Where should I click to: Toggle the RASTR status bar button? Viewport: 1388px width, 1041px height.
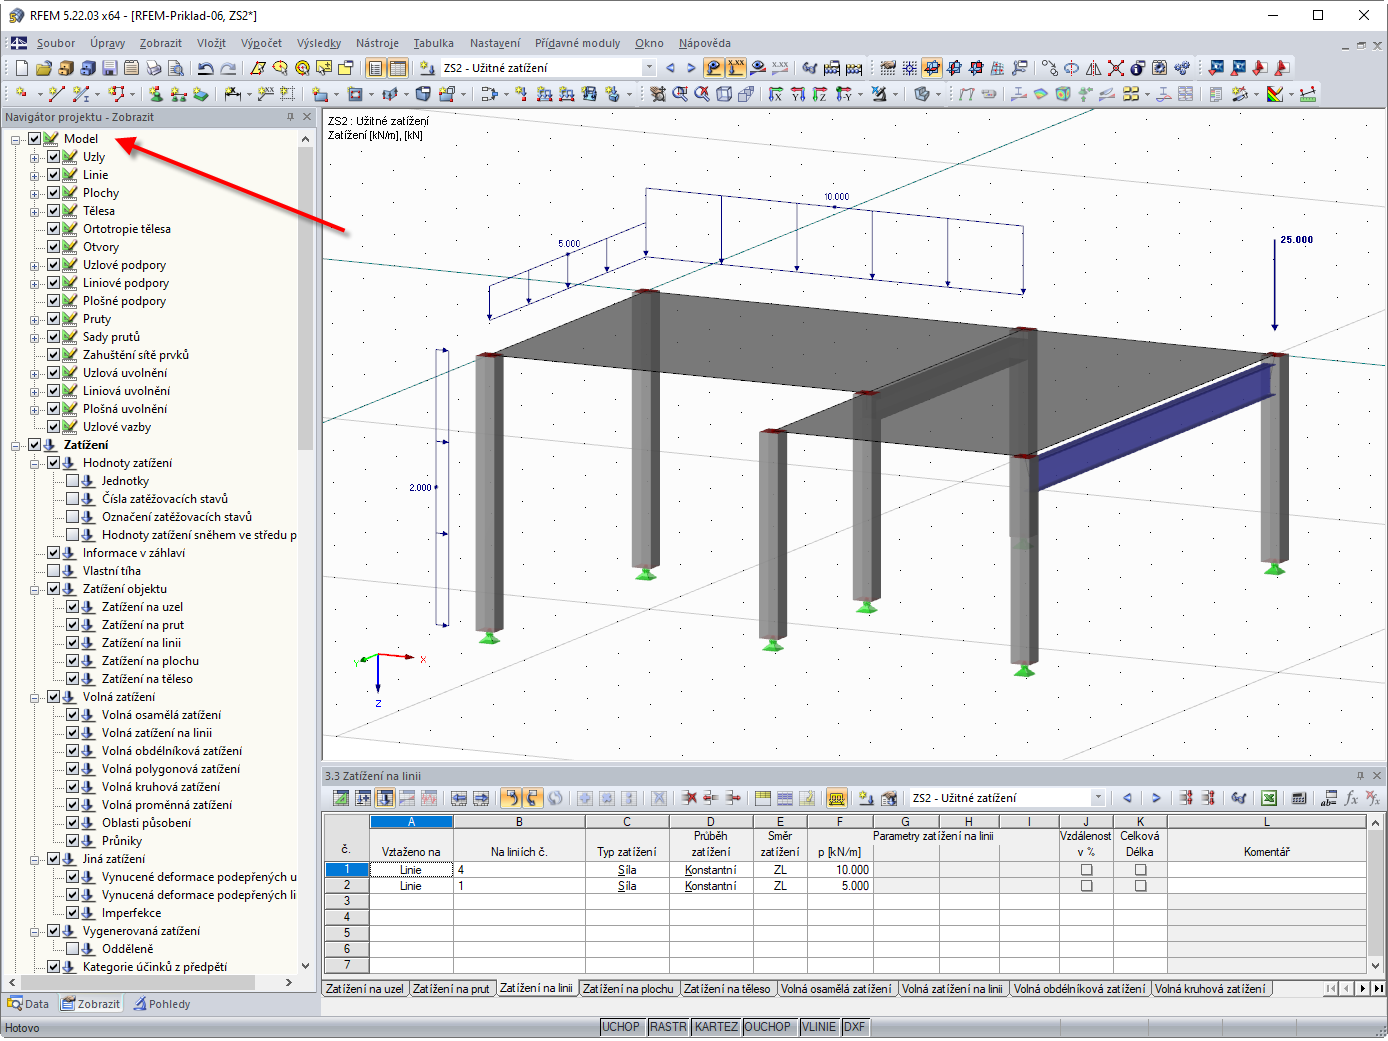[x=668, y=1027]
